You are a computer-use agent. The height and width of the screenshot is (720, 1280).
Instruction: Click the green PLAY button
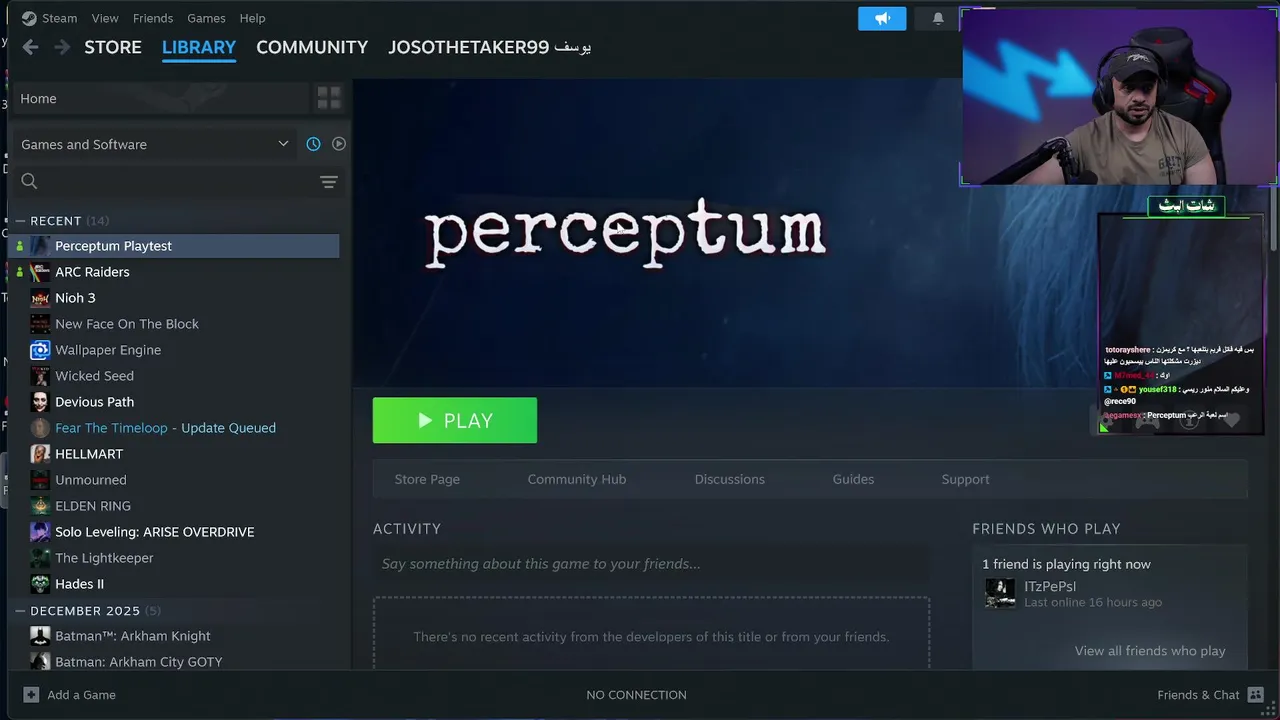455,420
